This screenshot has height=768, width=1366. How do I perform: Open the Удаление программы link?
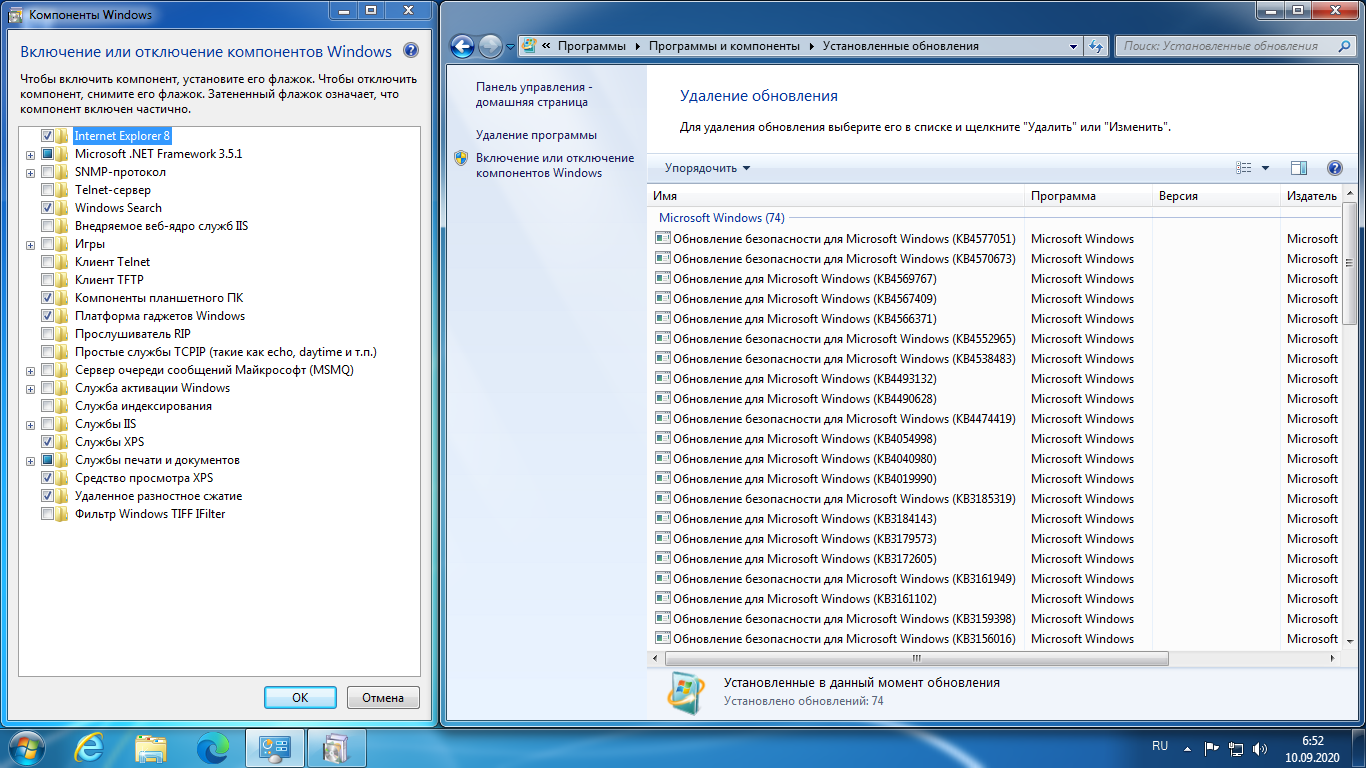(x=536, y=135)
